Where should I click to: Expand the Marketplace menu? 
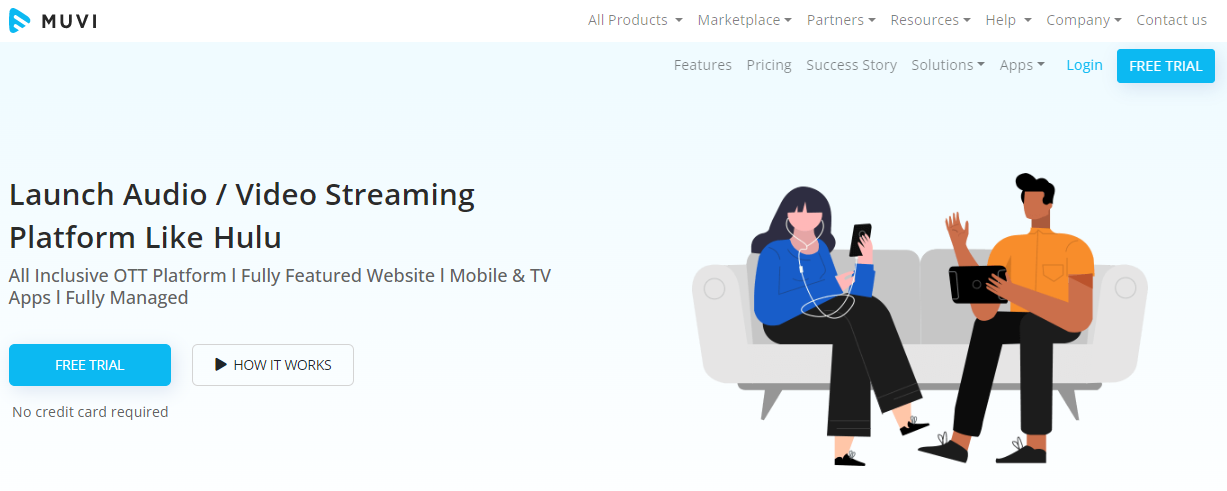point(745,20)
